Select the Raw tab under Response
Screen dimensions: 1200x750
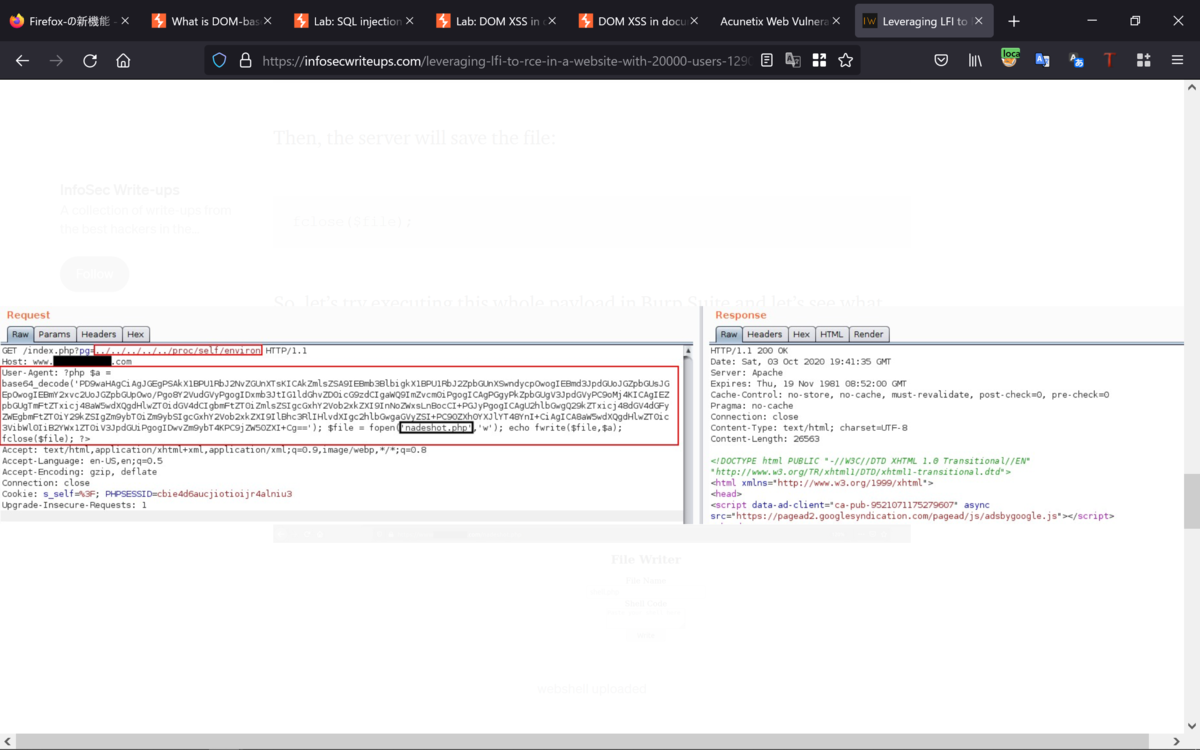(x=729, y=334)
